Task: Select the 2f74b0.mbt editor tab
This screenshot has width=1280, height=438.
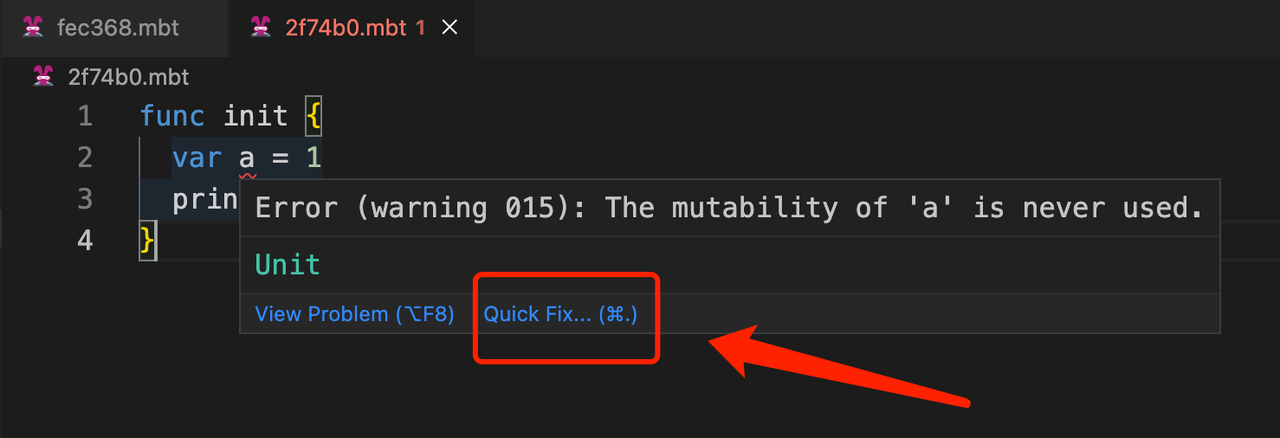Action: pyautogui.click(x=340, y=27)
